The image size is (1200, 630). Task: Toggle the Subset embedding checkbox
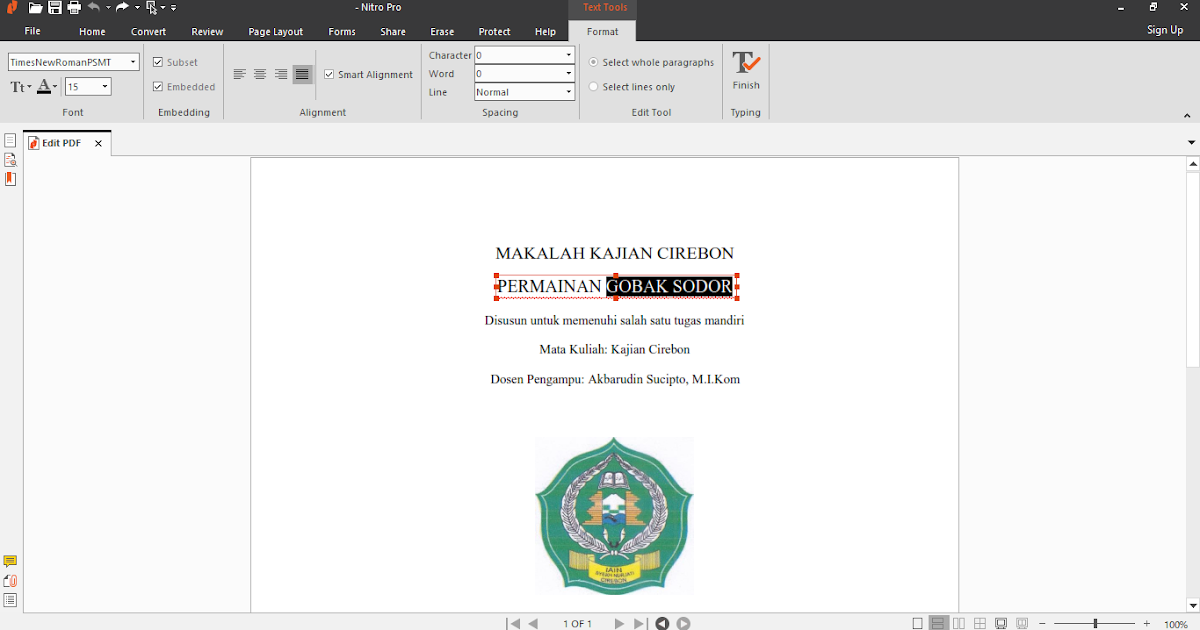[x=158, y=62]
